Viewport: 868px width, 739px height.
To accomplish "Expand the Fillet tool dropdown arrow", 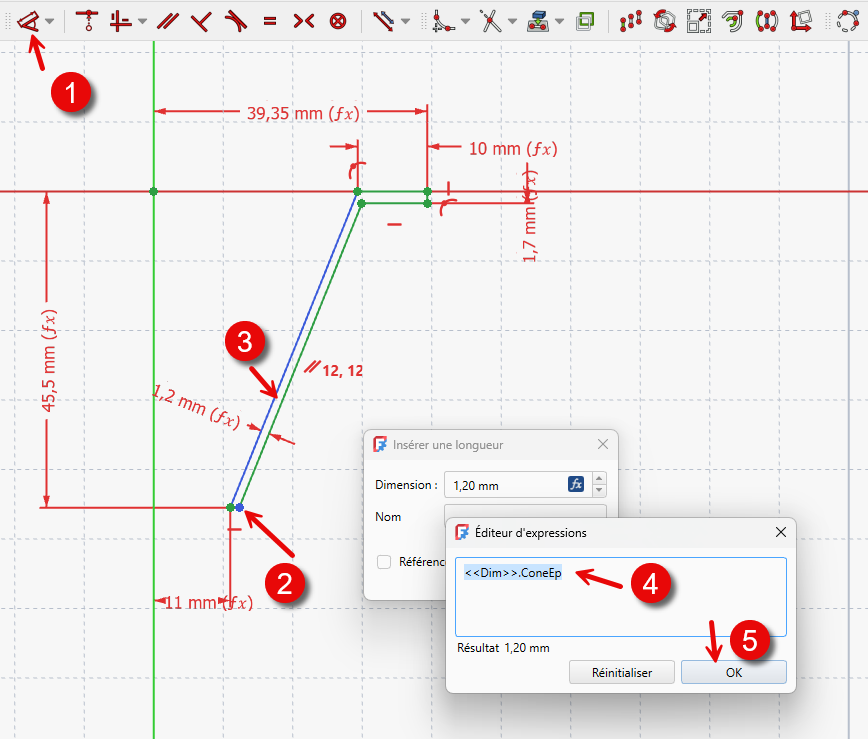I will point(465,21).
